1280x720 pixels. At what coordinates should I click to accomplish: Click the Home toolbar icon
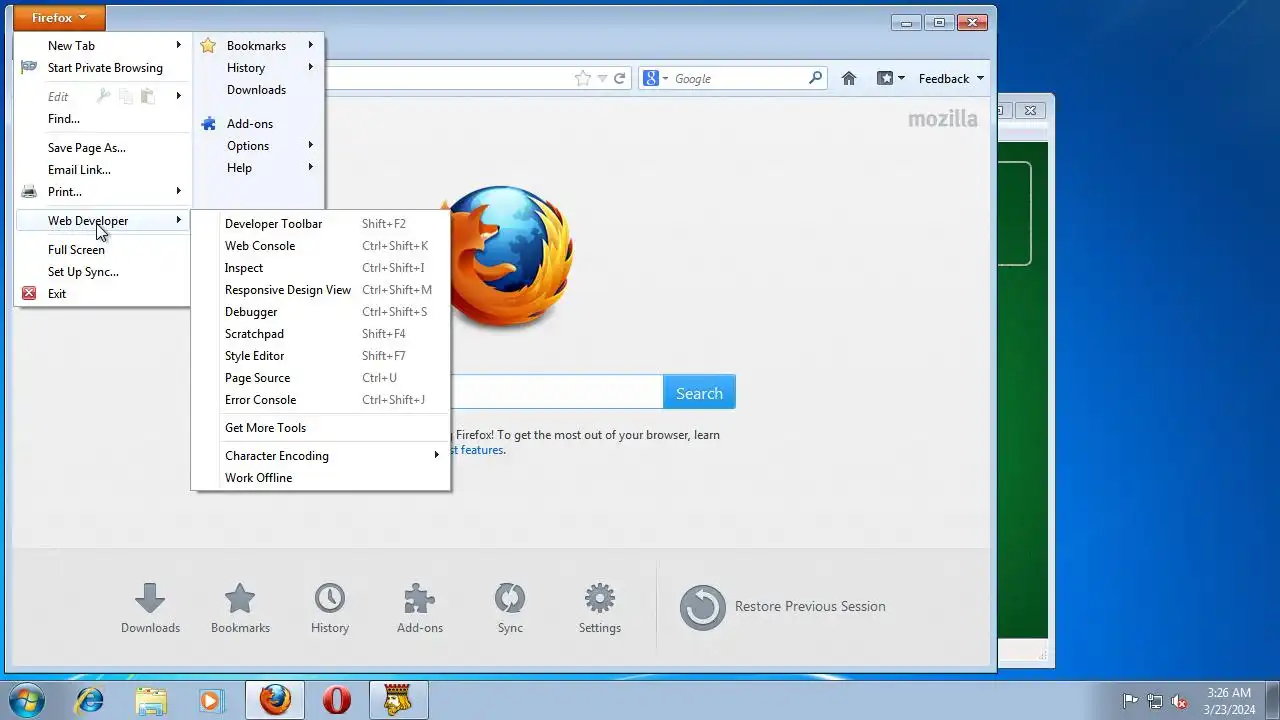pos(849,78)
